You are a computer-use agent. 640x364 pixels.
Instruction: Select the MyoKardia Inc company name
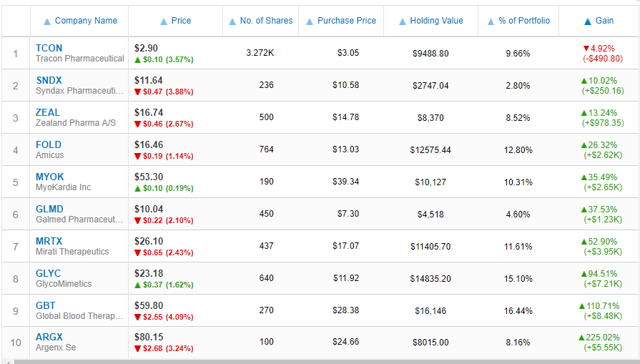pyautogui.click(x=63, y=187)
